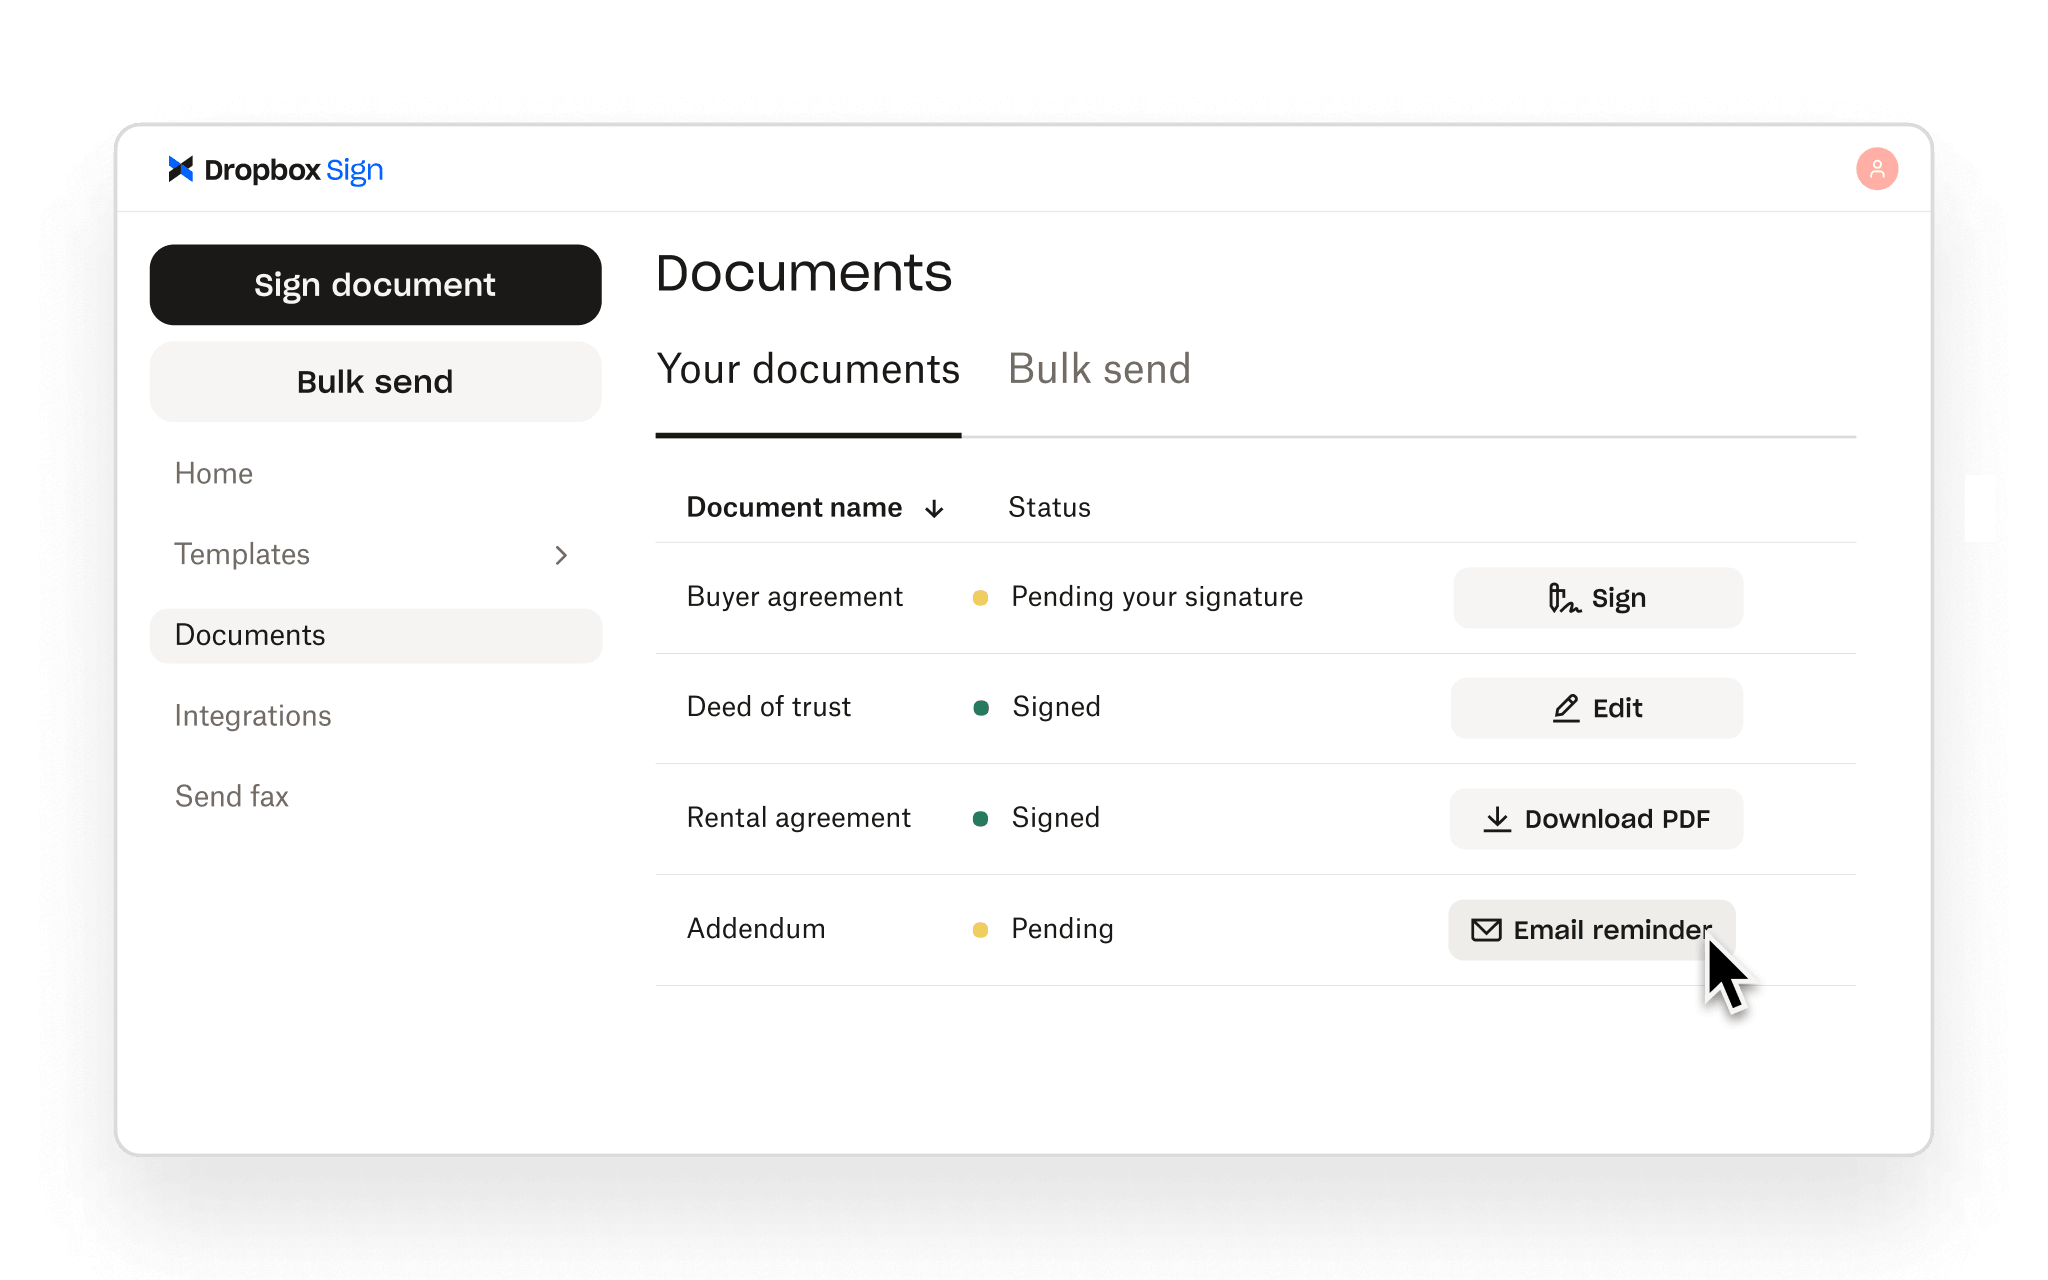Click green status dot for Deed of trust
The width and height of the screenshot is (2048, 1280).
[x=981, y=708]
